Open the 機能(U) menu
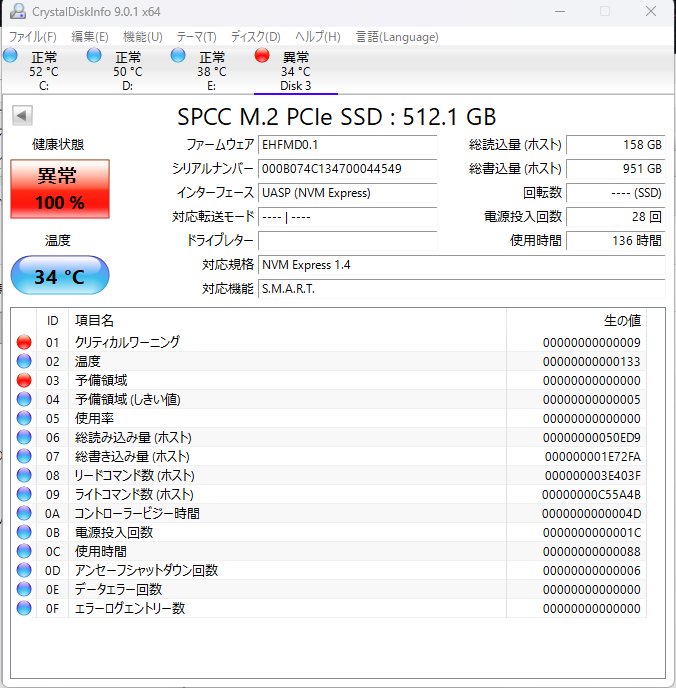676x688 pixels. pos(142,37)
